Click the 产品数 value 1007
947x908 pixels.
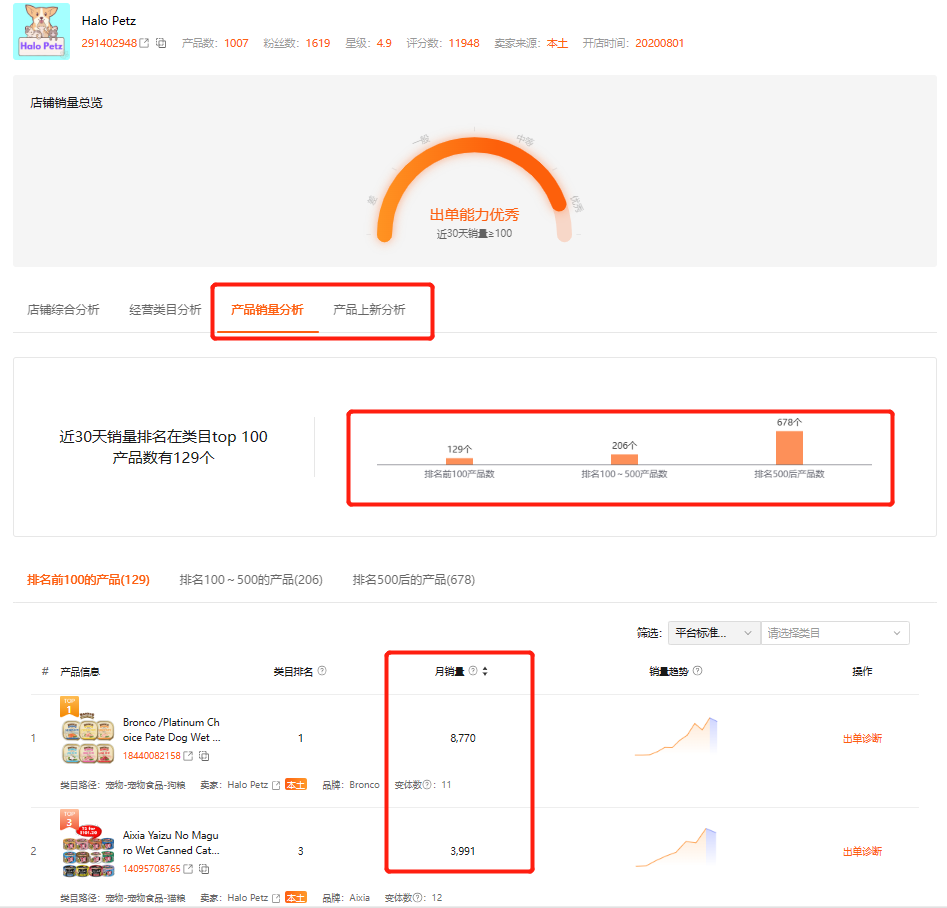click(x=236, y=43)
